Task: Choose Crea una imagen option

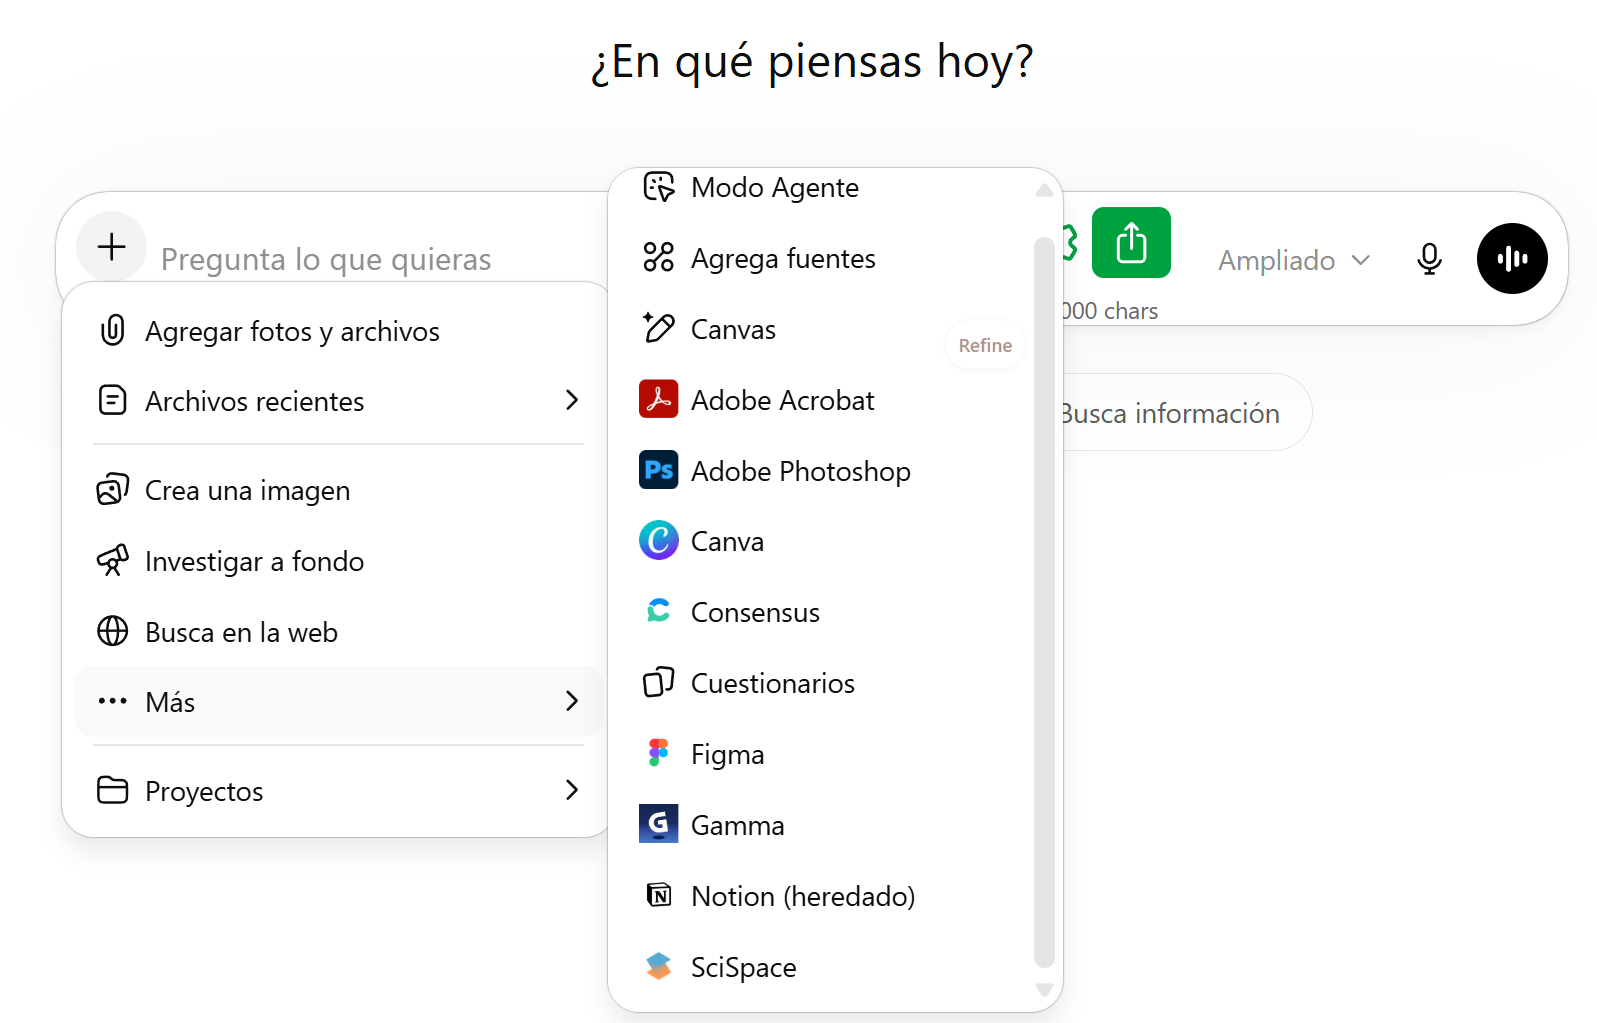Action: coord(338,490)
